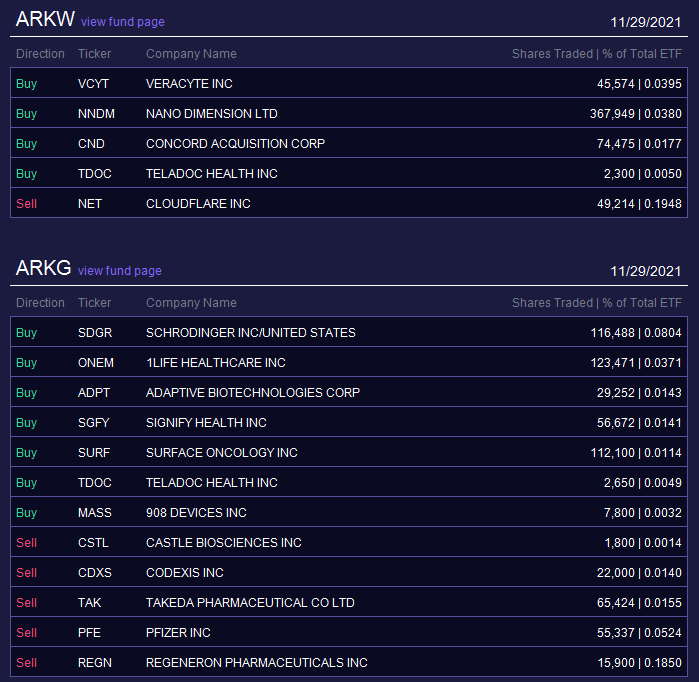Click Sell label in PFIZER row
Screen dimensions: 699x682
(26, 633)
